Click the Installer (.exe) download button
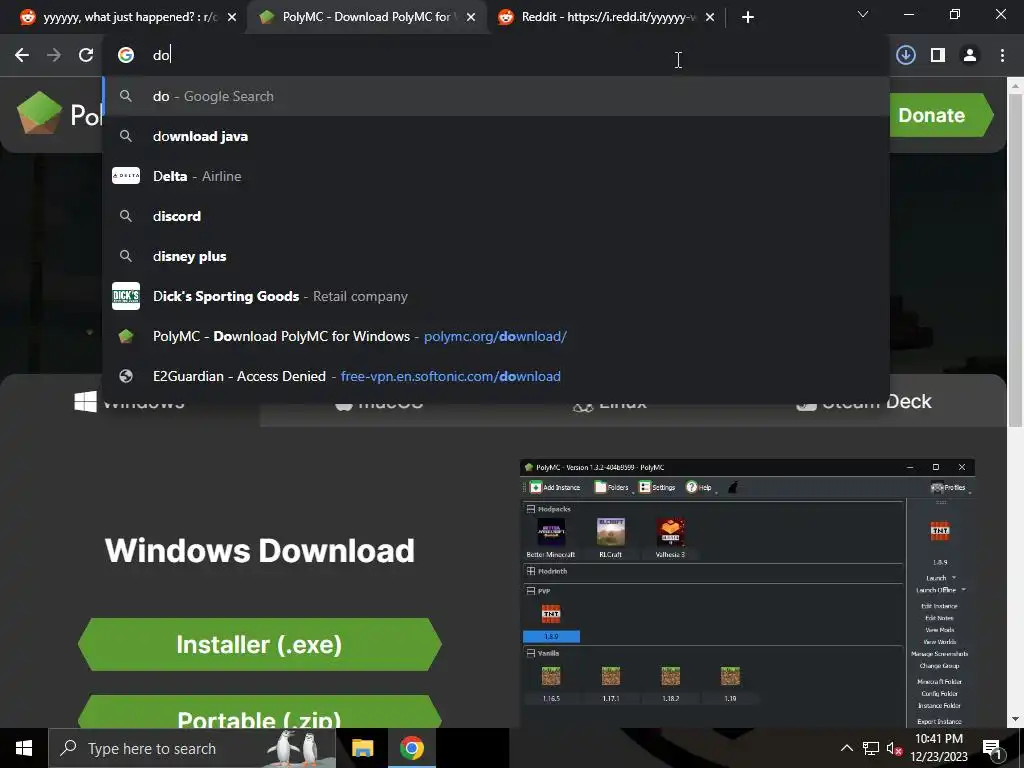1024x768 pixels. coord(259,645)
